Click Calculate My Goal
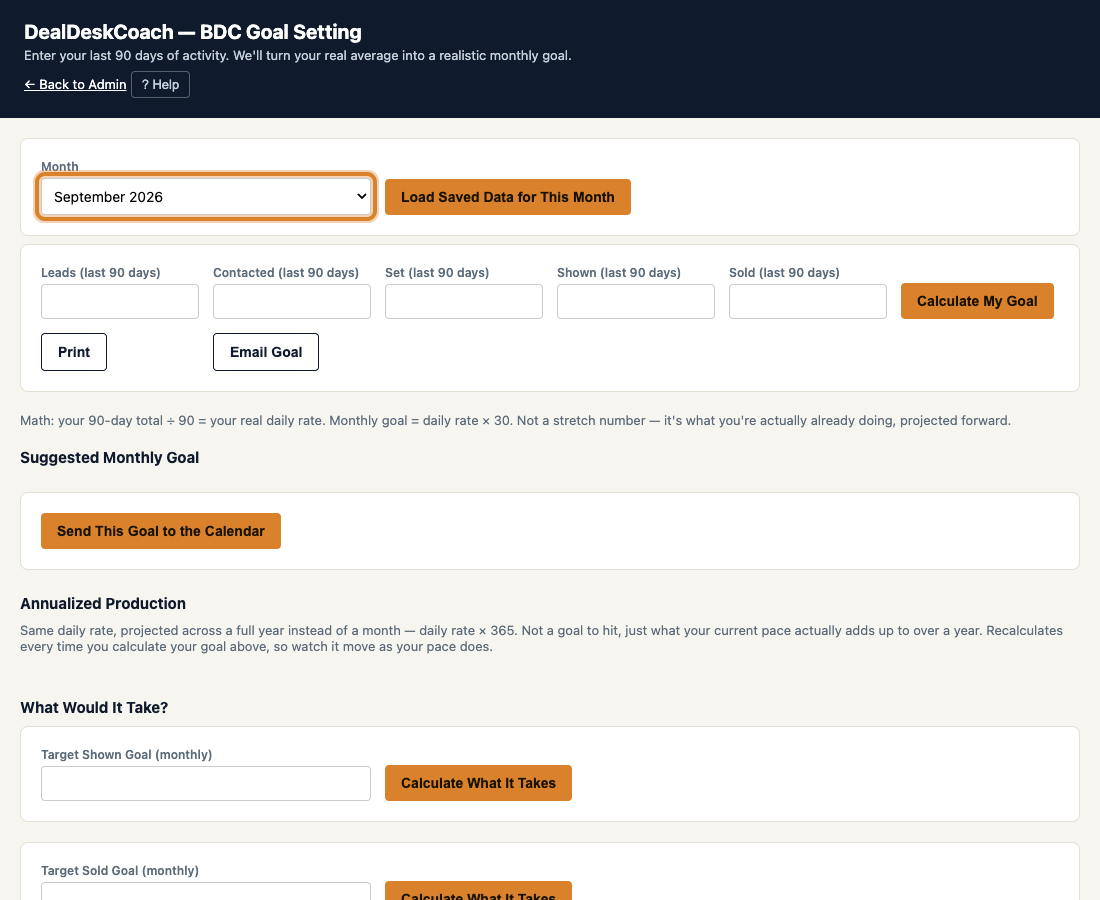This screenshot has width=1100, height=900. point(977,301)
